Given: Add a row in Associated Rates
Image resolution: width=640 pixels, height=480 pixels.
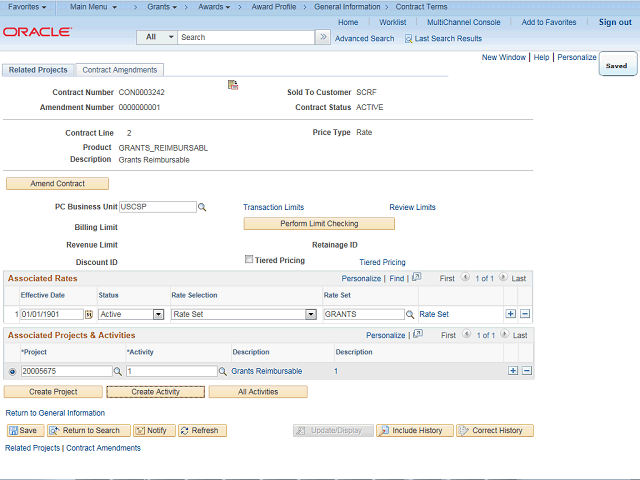Looking at the screenshot, I should pyautogui.click(x=512, y=314).
